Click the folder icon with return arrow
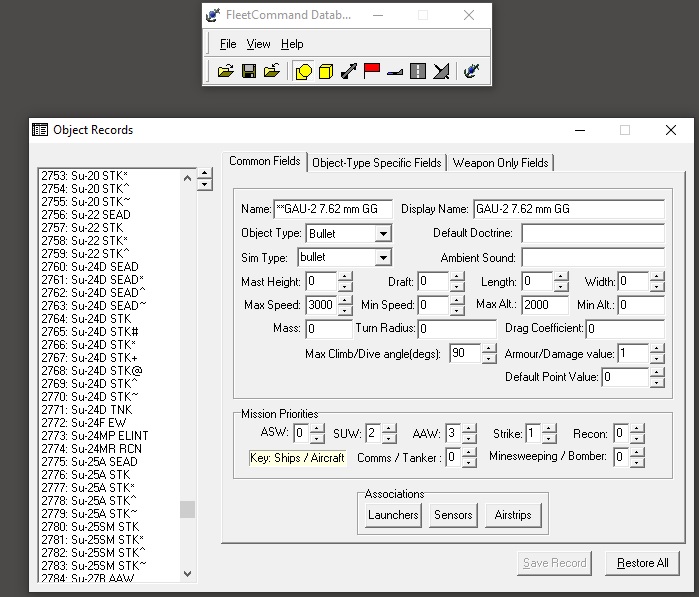This screenshot has width=699, height=597. [272, 71]
